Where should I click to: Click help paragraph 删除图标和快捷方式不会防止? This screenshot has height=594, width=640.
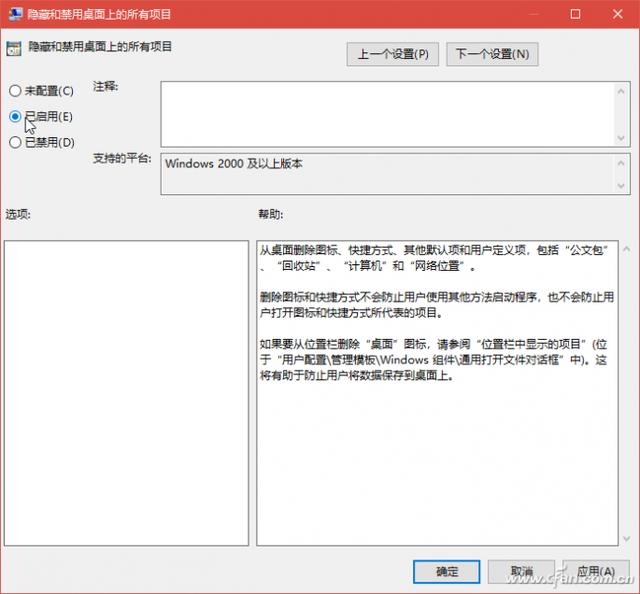[x=437, y=305]
